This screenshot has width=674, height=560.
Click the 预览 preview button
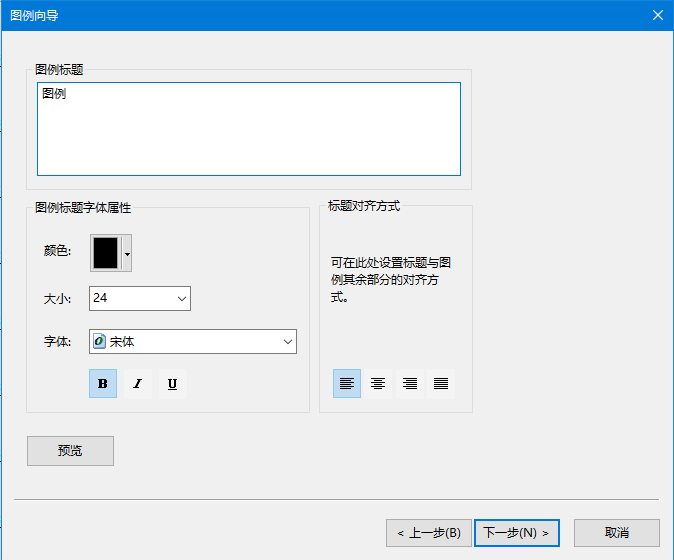[x=70, y=451]
